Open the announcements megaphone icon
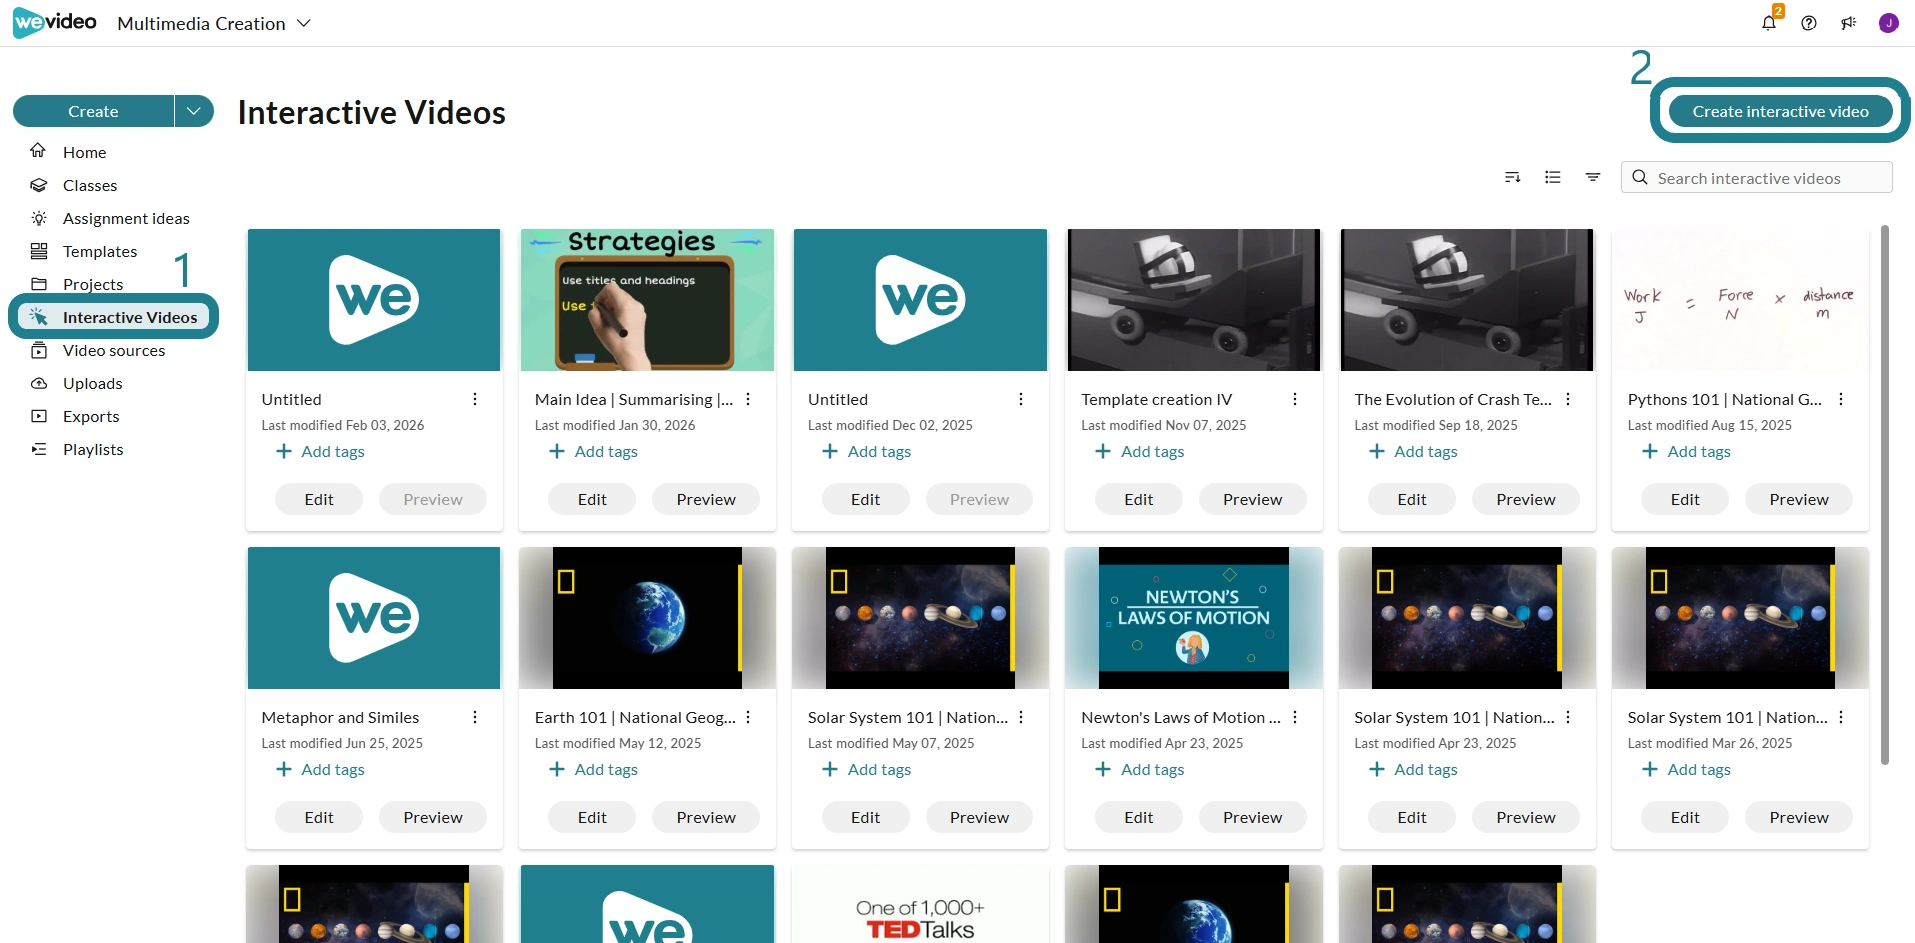The image size is (1915, 943). (1848, 23)
